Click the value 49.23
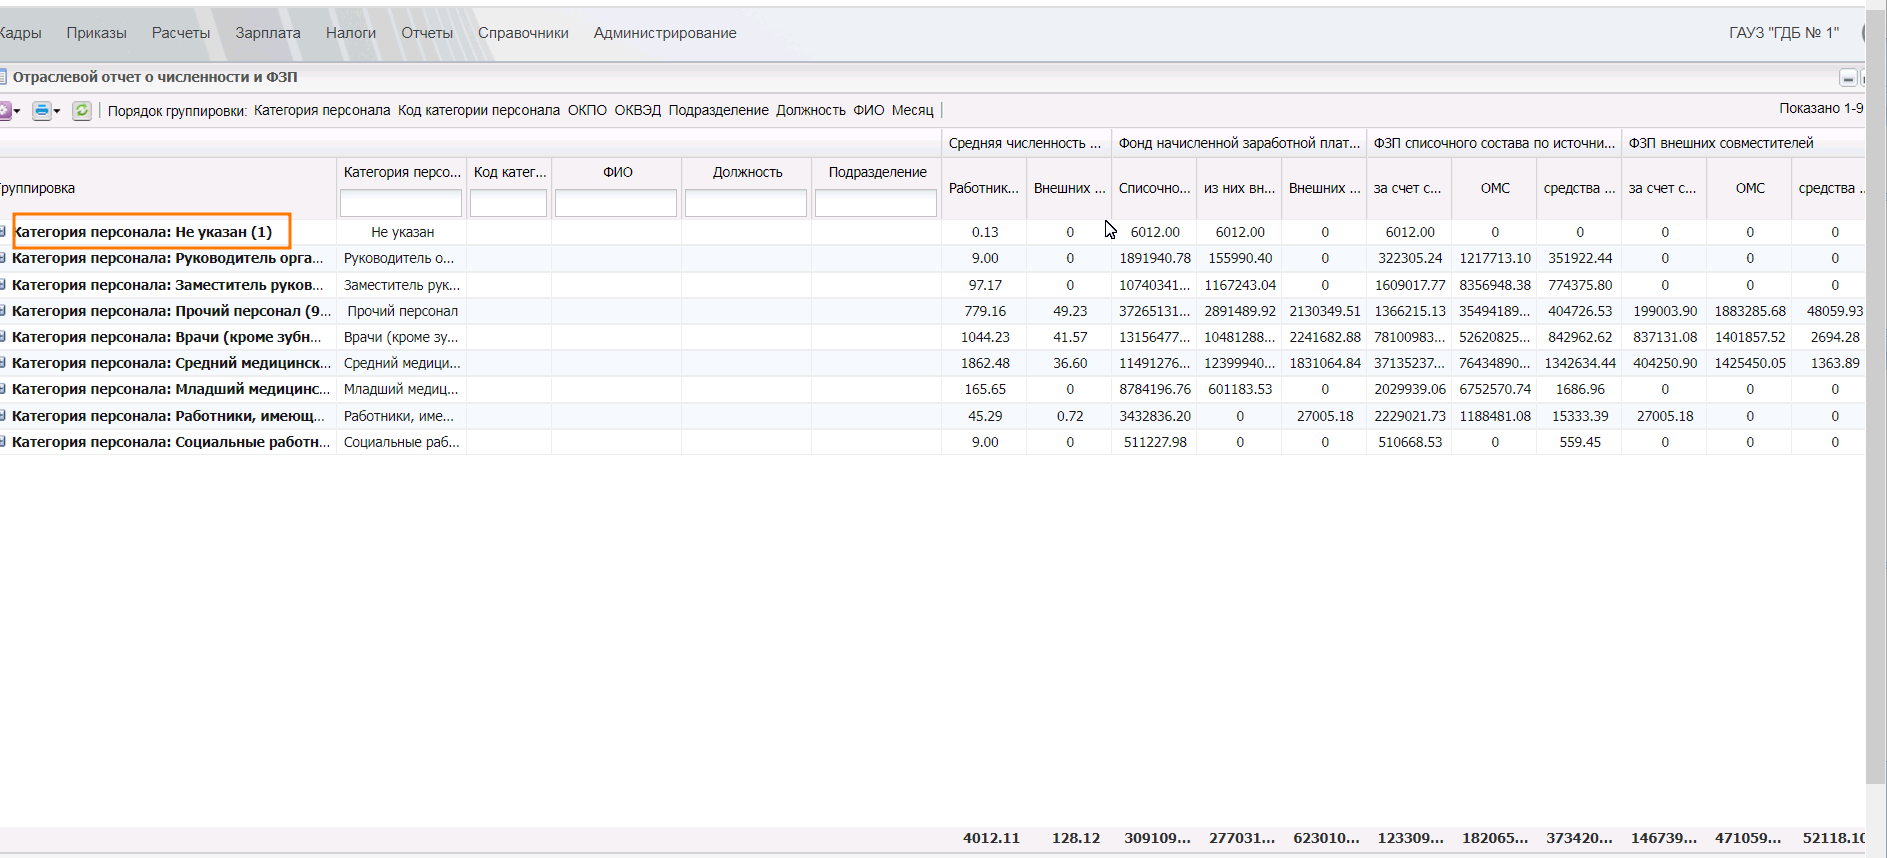 coord(1070,311)
